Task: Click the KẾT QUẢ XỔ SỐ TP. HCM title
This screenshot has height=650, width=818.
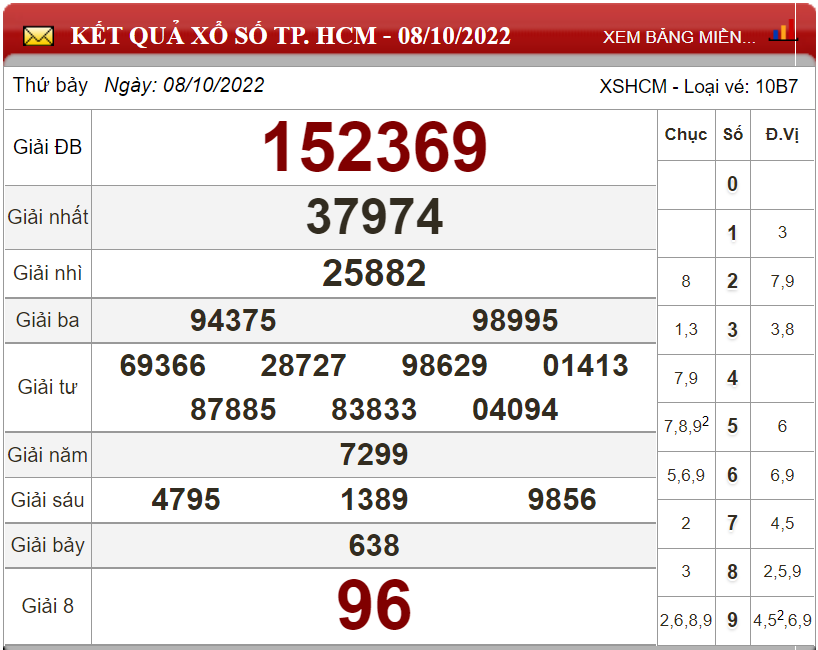Action: (291, 36)
